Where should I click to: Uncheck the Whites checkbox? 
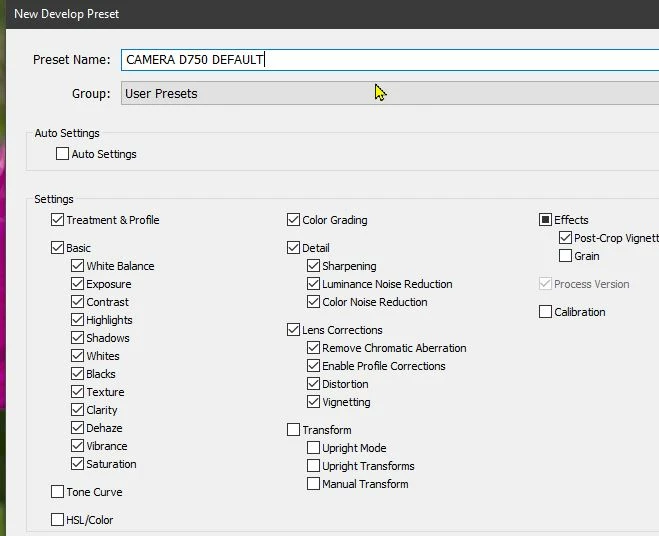tap(77, 356)
